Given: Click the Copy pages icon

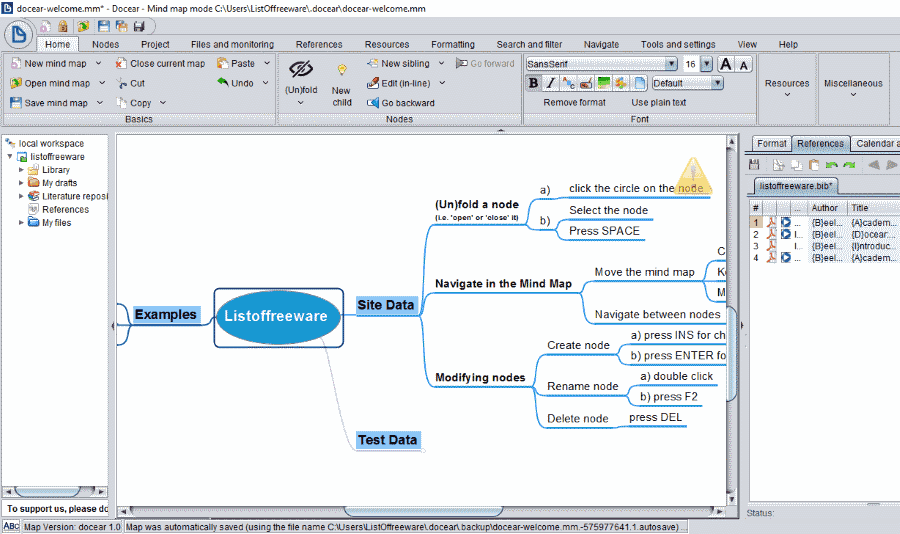Looking at the screenshot, I should 122,103.
